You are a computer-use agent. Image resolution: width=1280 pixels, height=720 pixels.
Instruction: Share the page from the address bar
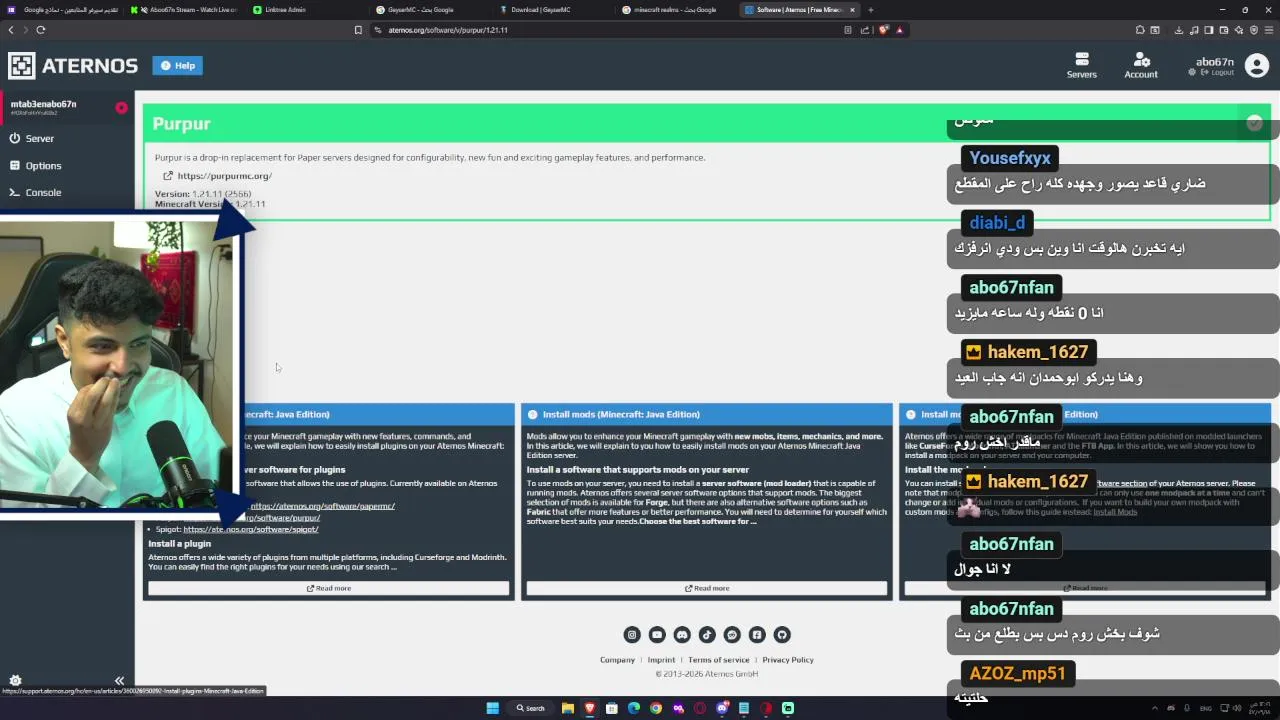[x=865, y=30]
